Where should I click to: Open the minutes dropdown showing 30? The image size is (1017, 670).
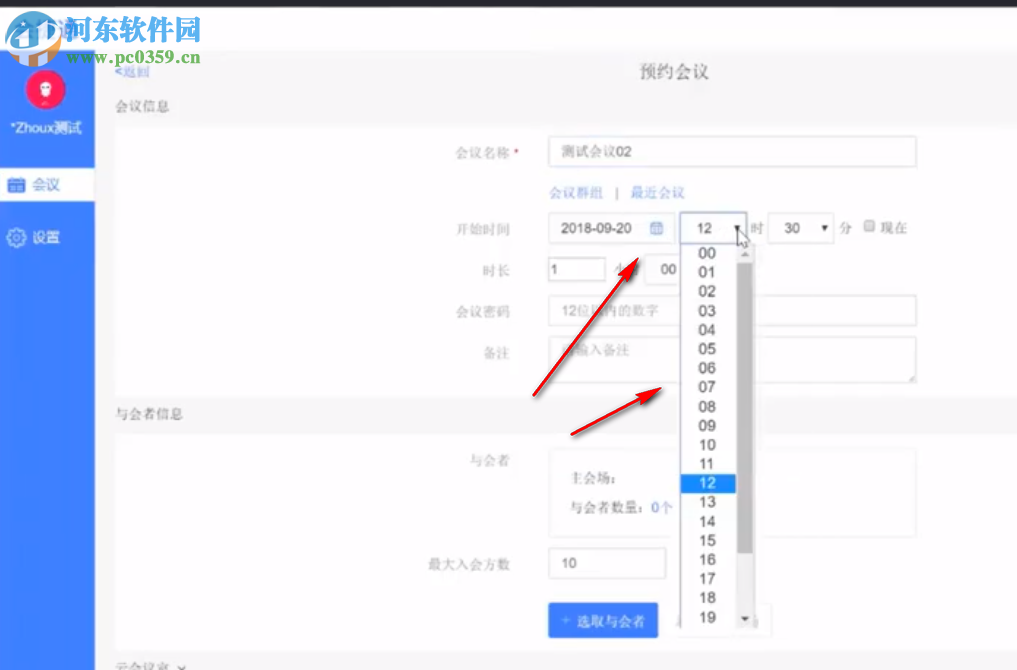coord(800,228)
